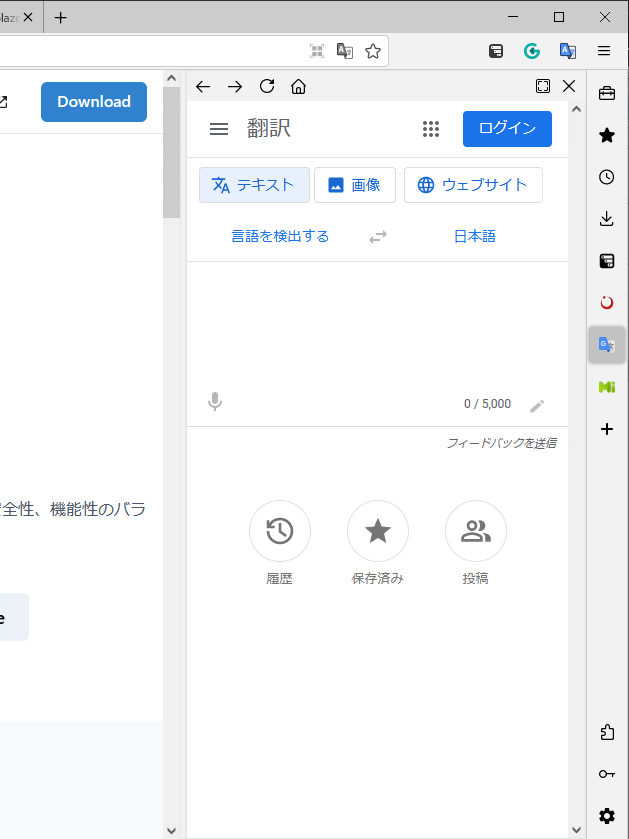Open sidebar settings gear
629x839 pixels.
point(607,816)
